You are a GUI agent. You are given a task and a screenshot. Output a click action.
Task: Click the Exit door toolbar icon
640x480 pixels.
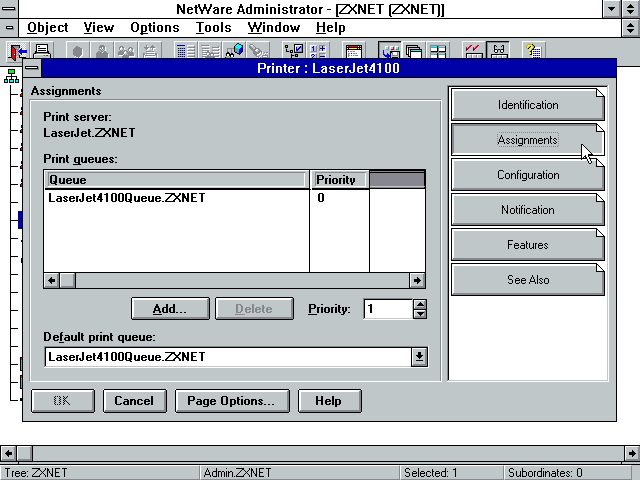coord(18,51)
